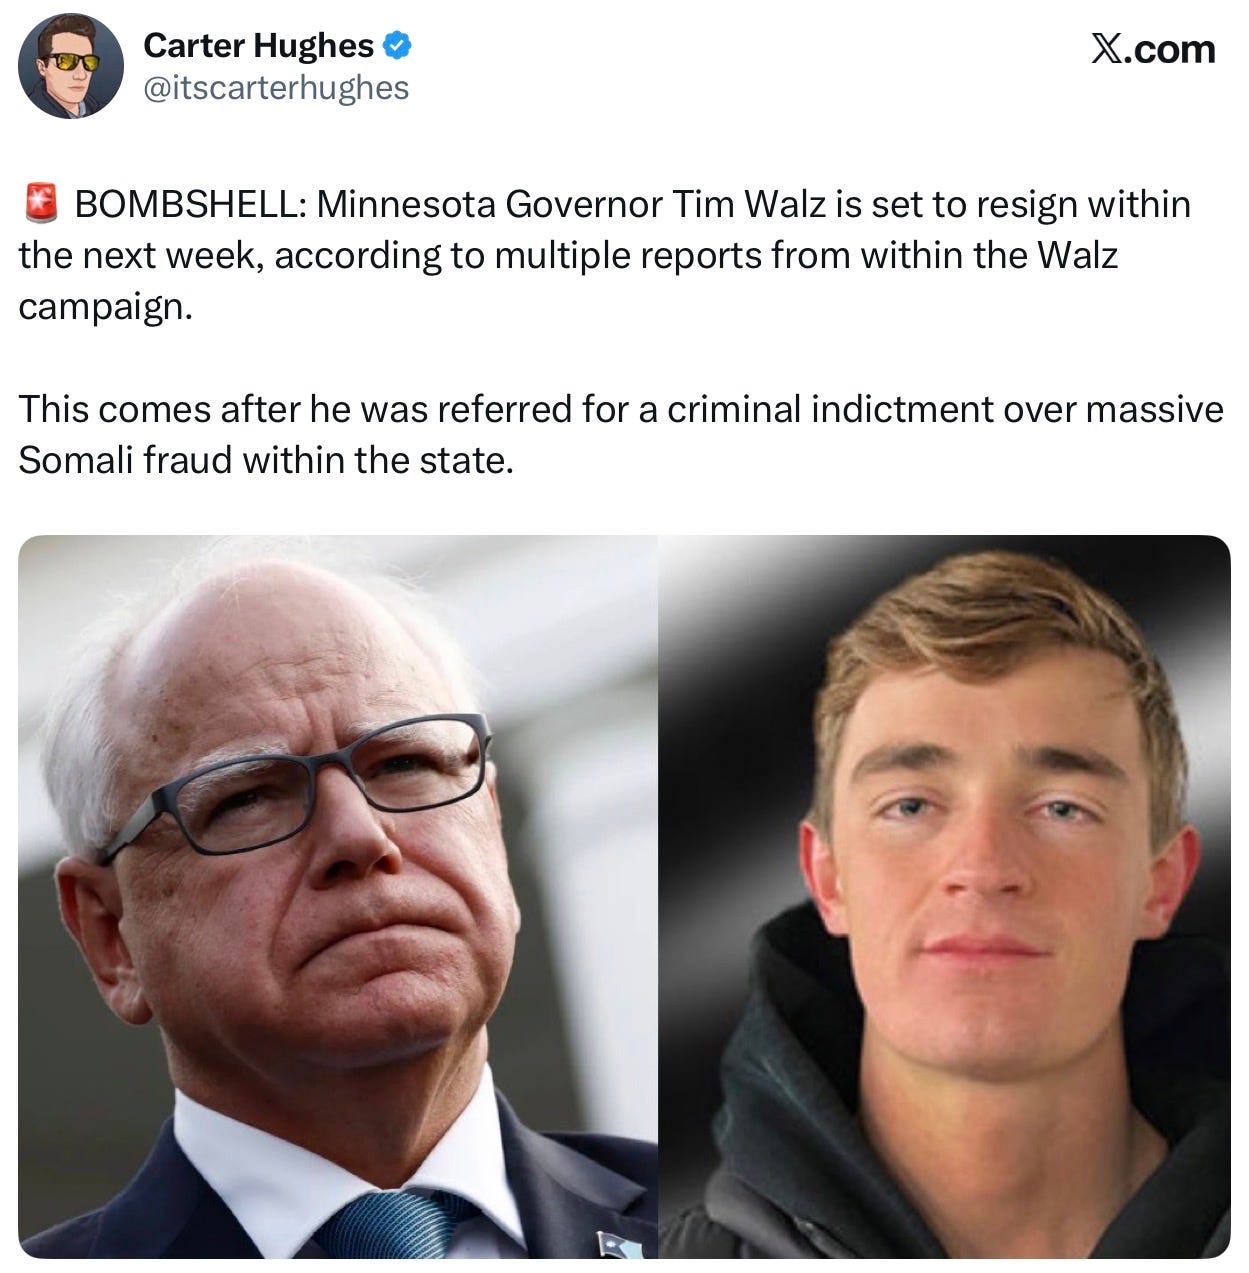
Task: Open left photo of man with glasses
Action: click(338, 897)
